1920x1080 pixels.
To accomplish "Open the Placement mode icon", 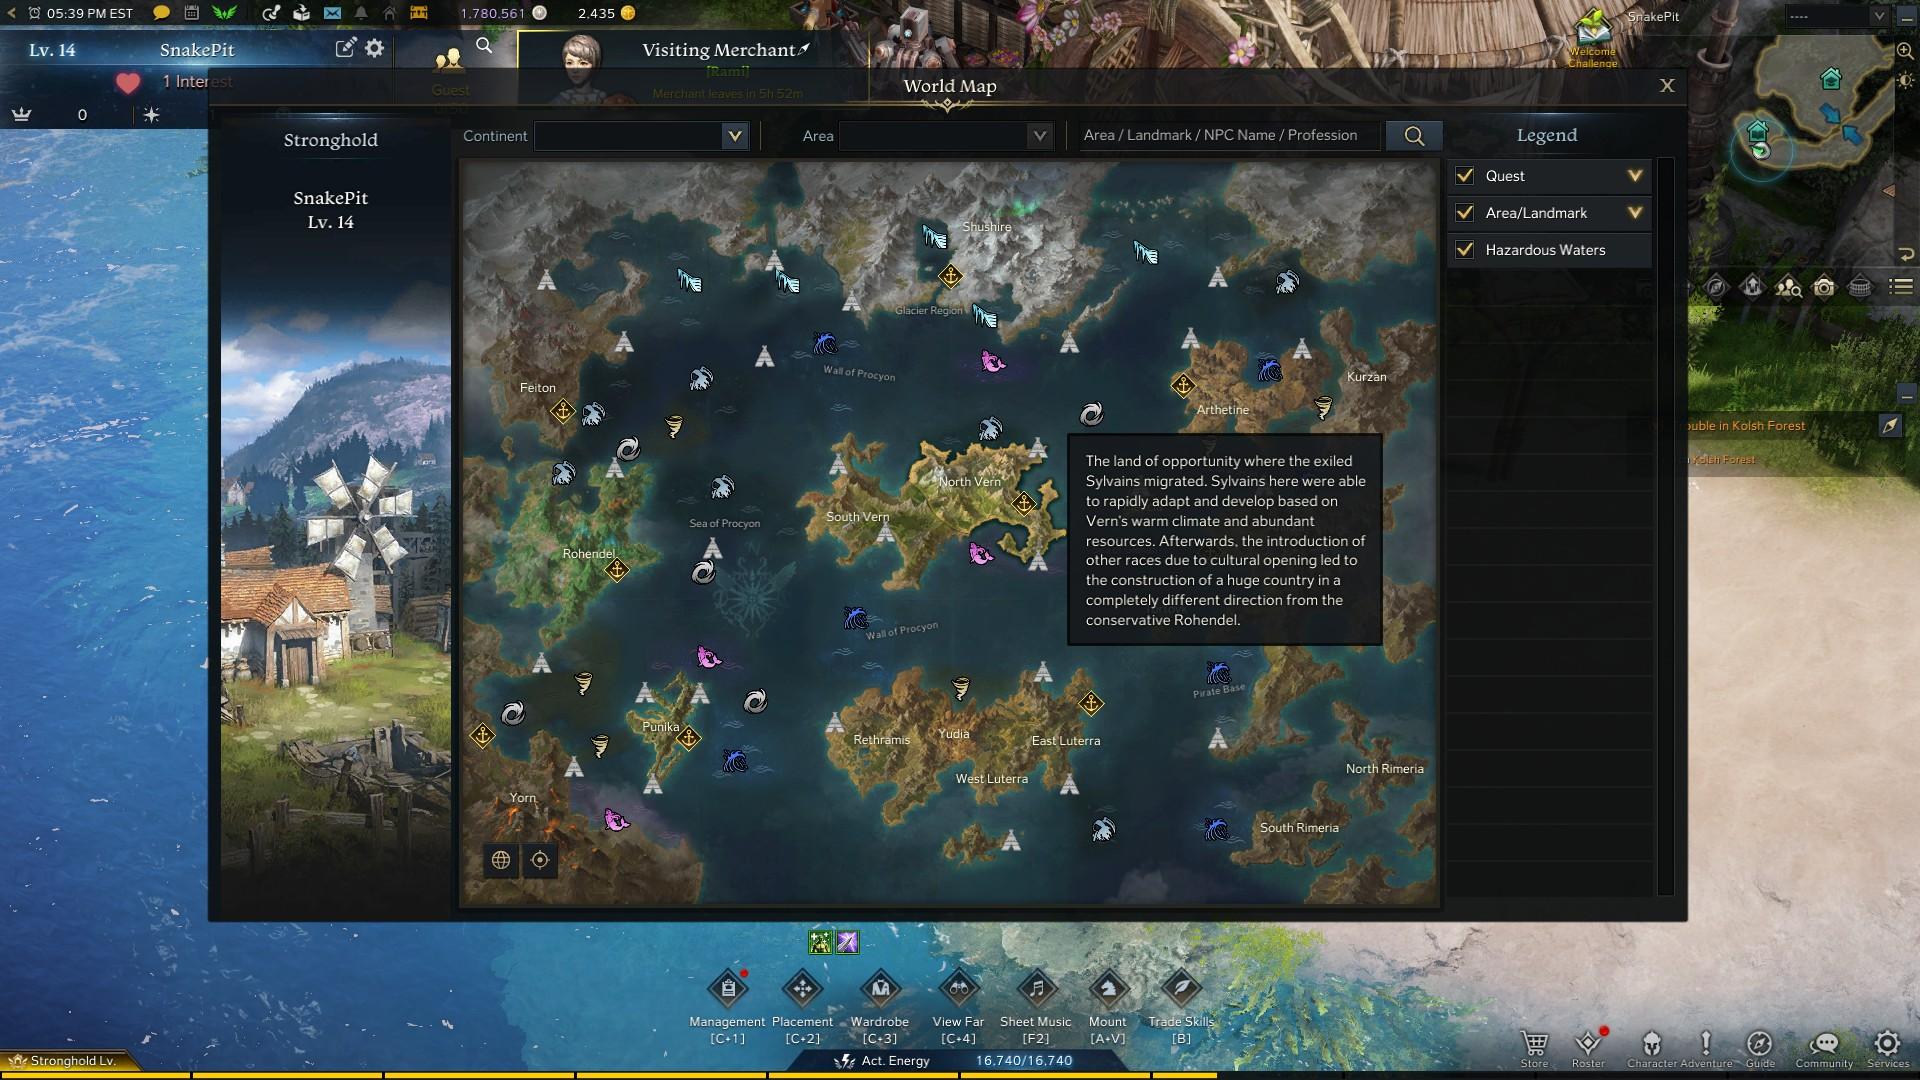I will pyautogui.click(x=802, y=989).
